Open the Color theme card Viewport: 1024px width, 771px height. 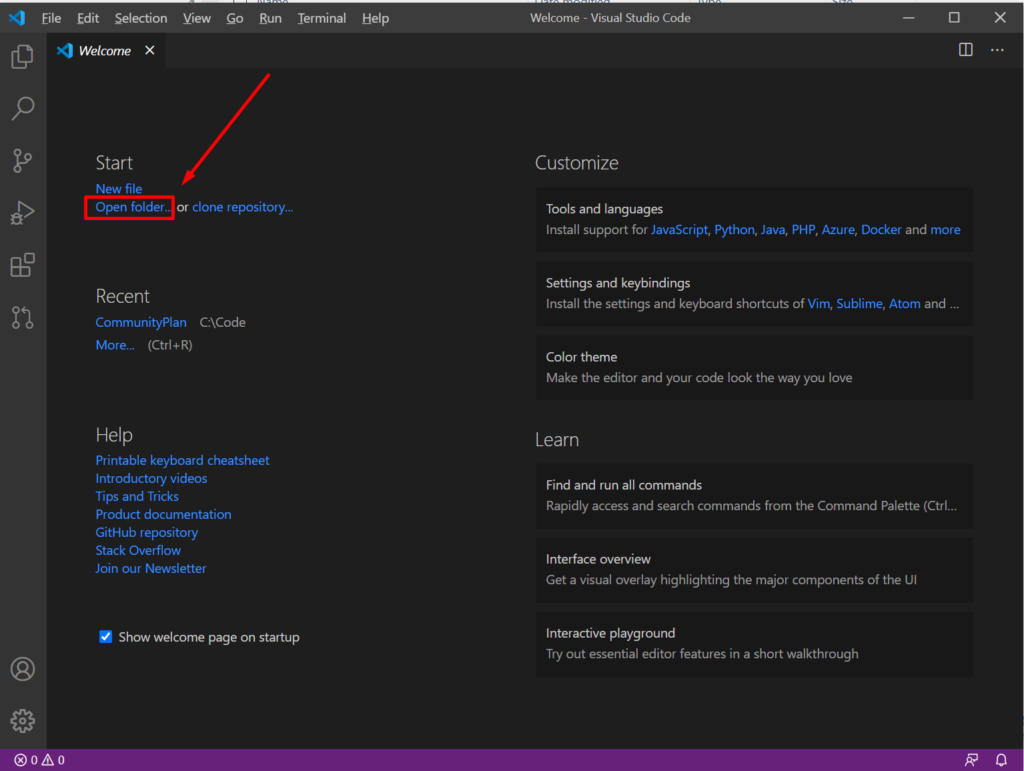(x=754, y=368)
